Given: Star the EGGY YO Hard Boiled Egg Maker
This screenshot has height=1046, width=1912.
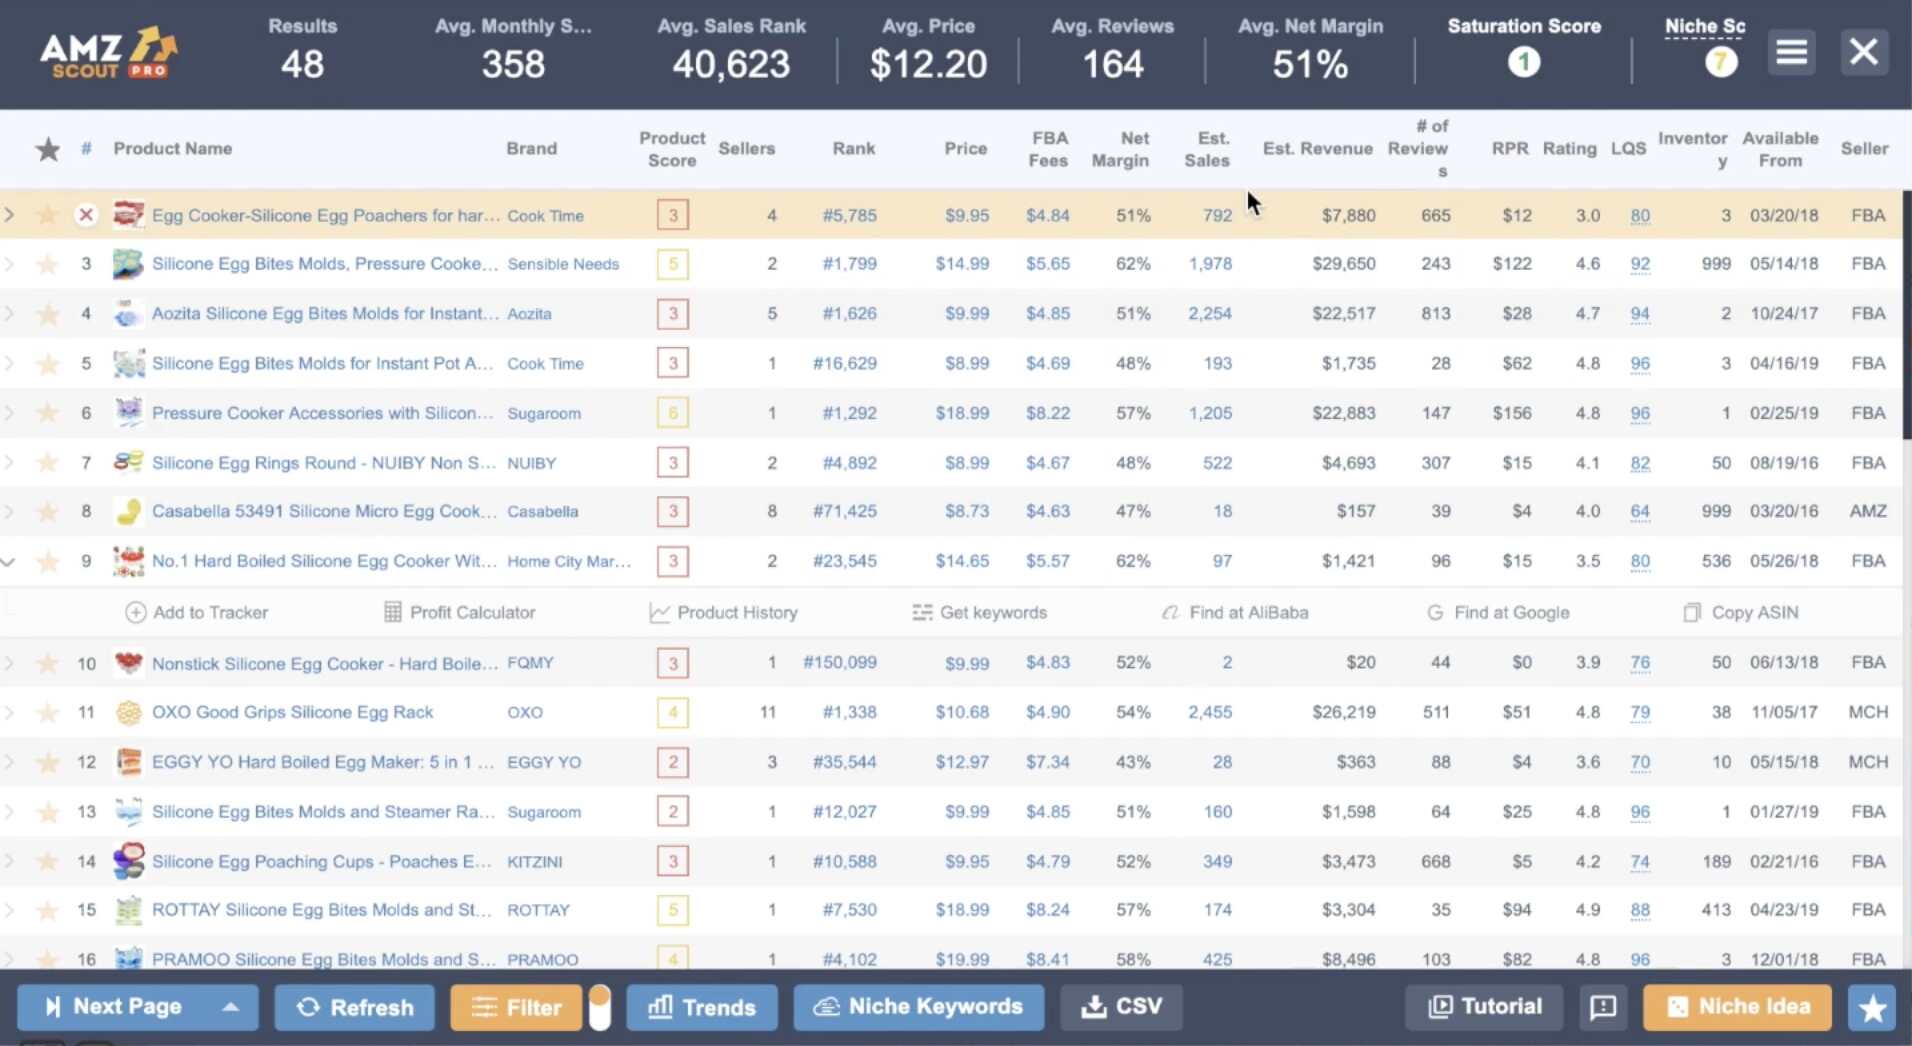Looking at the screenshot, I should pos(47,763).
